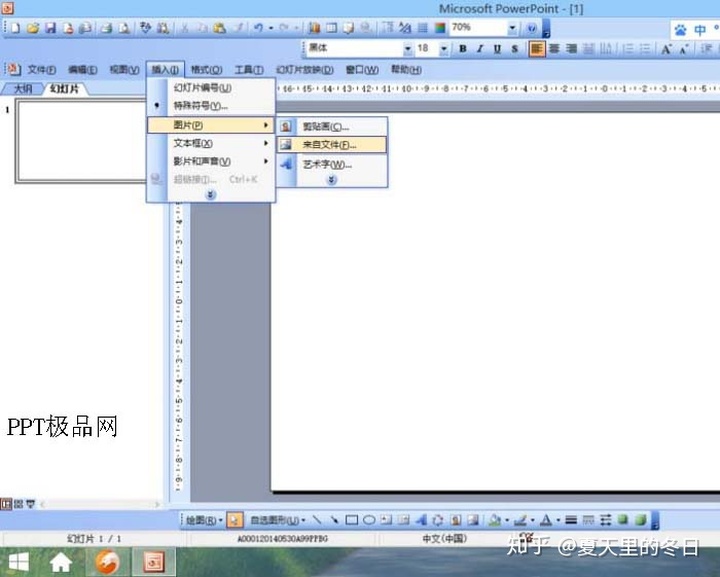Open the 编辑(E) menu
The image size is (720, 577).
(x=83, y=70)
